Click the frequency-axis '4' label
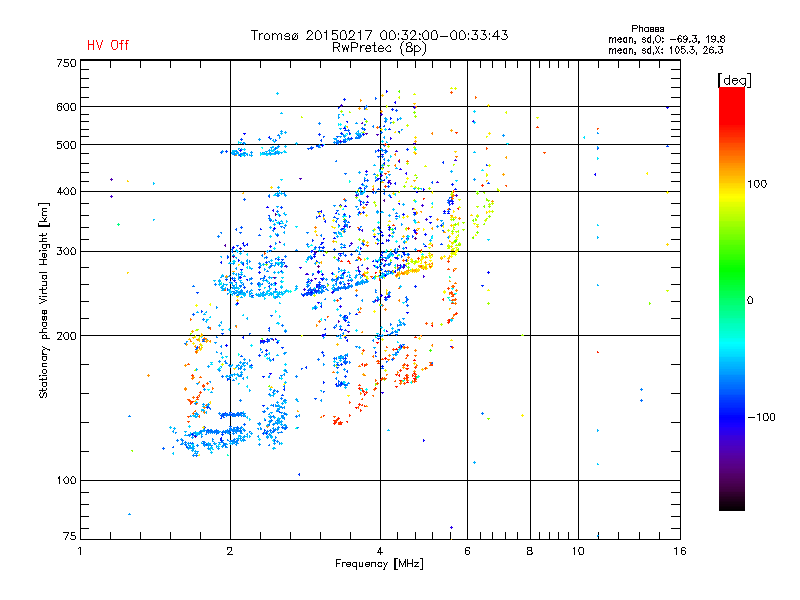The image size is (800, 600). [x=380, y=551]
